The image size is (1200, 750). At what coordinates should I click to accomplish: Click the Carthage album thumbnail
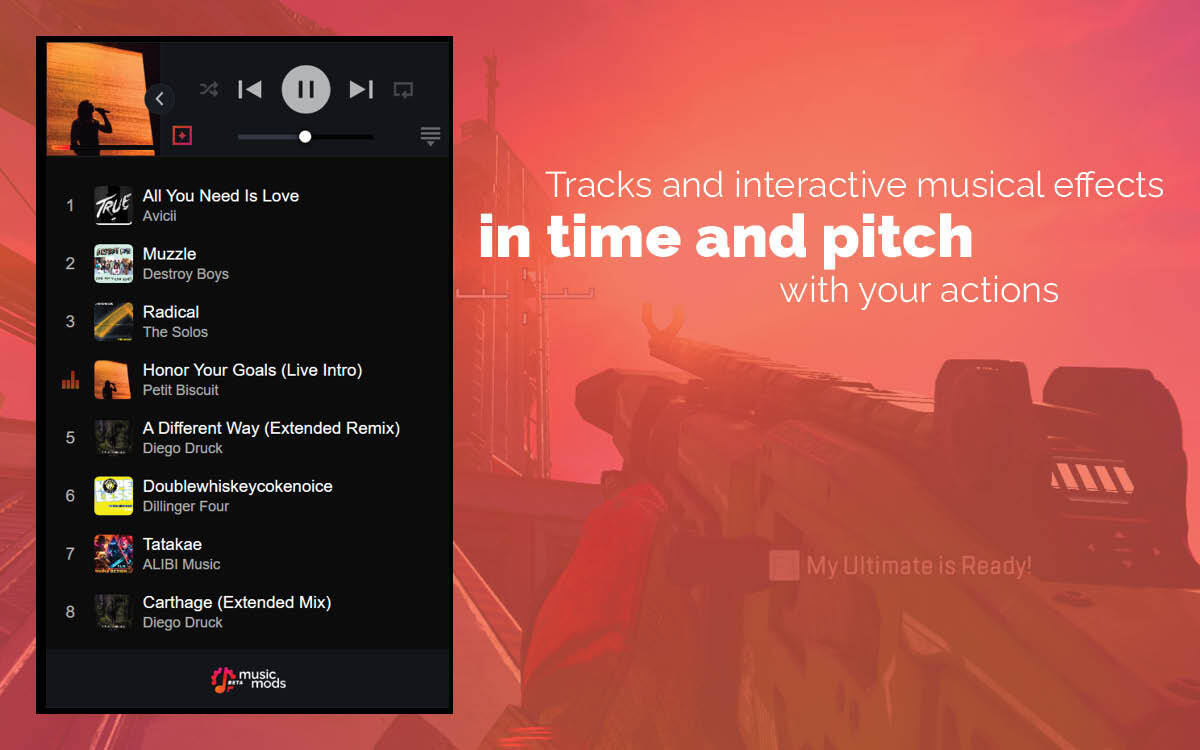tap(113, 611)
